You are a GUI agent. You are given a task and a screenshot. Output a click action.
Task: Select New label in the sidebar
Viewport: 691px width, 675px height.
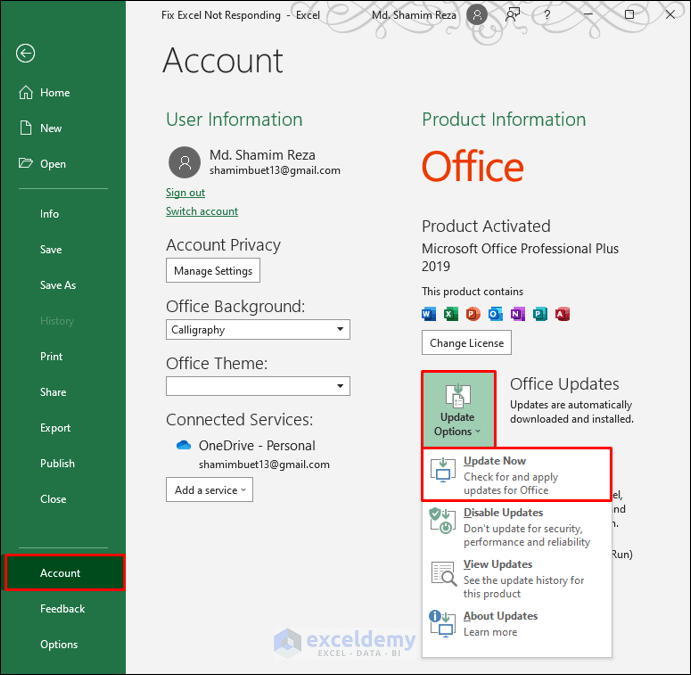tap(51, 128)
